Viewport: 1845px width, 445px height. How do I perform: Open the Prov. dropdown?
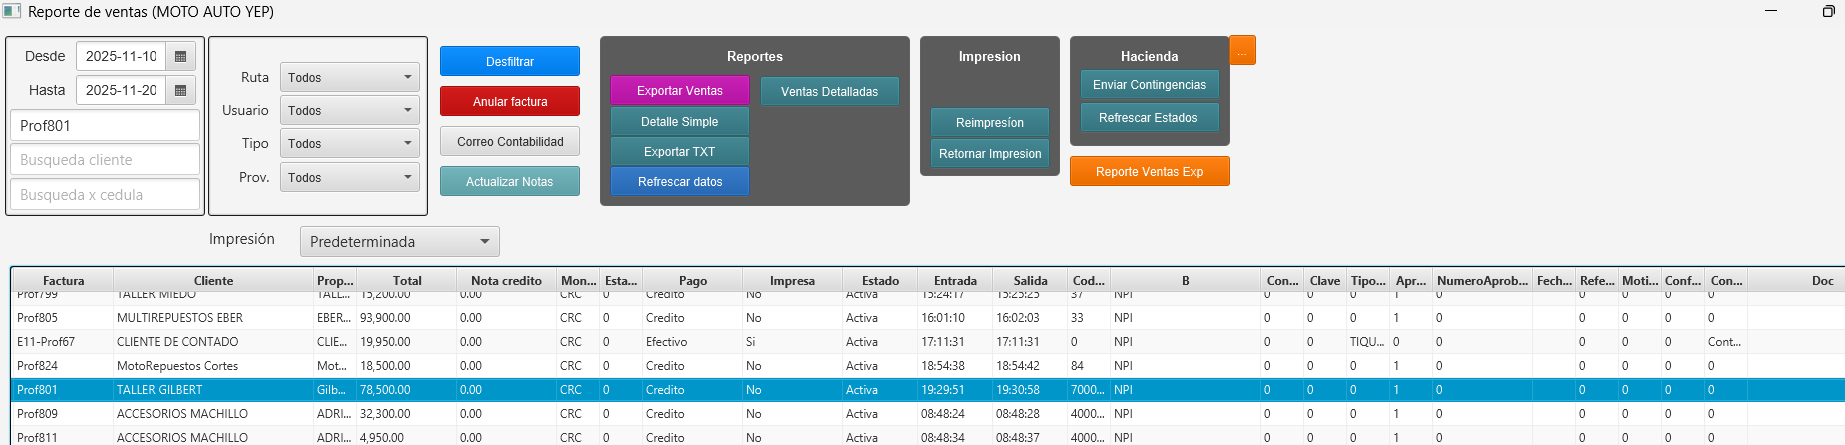[x=349, y=177]
